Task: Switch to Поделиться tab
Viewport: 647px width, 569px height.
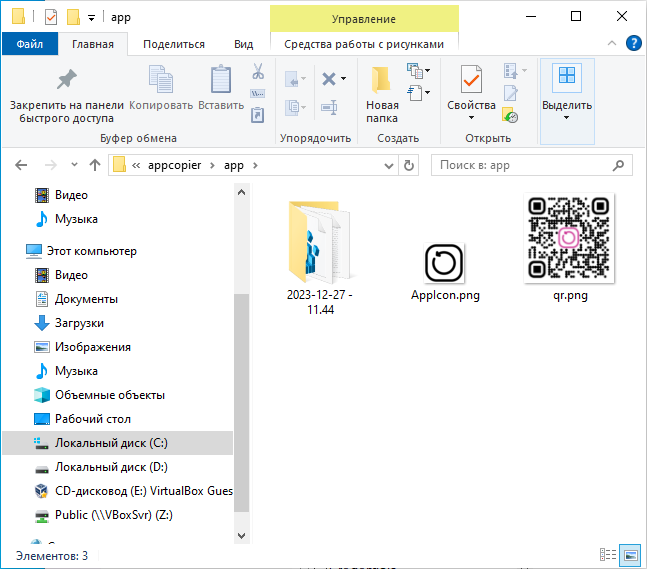Action: (174, 44)
